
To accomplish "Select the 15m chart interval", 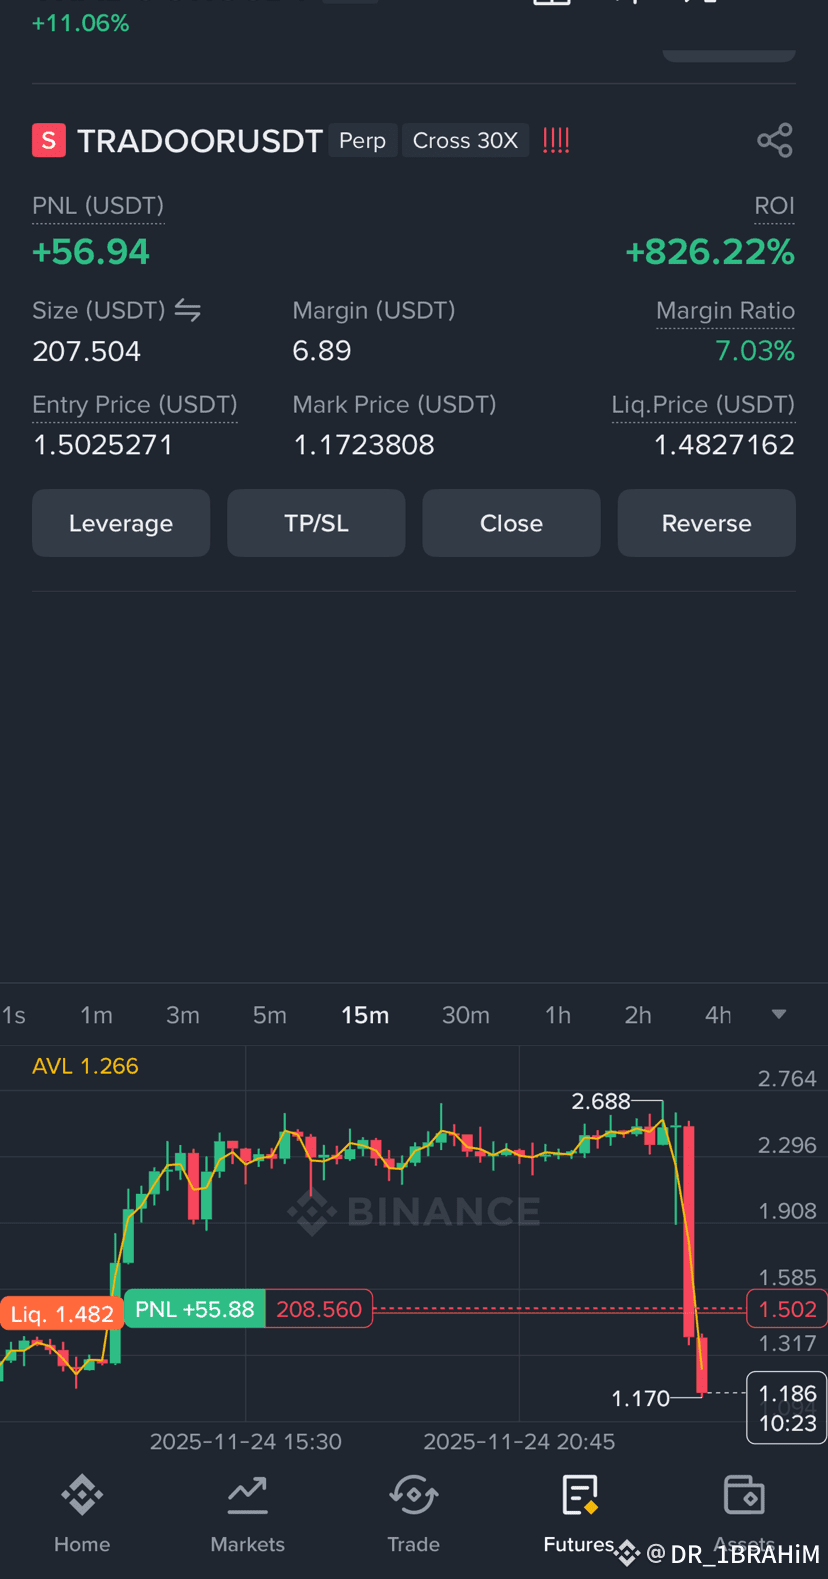I will tap(365, 1015).
